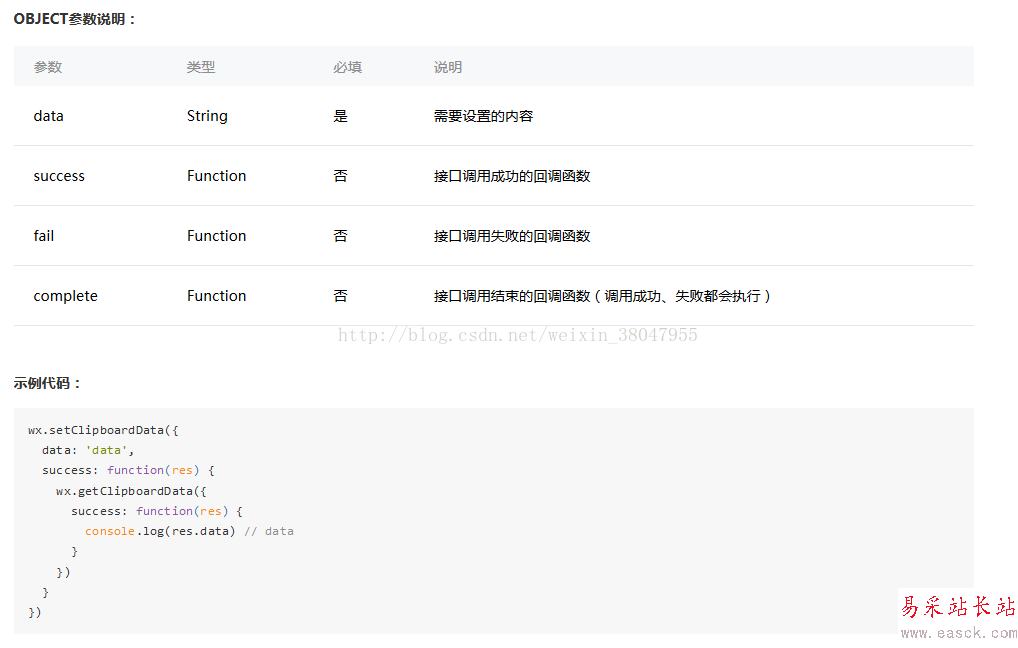The image size is (1018, 648).
Task: Click the www.easck.com watermark link
Action: 959,632
